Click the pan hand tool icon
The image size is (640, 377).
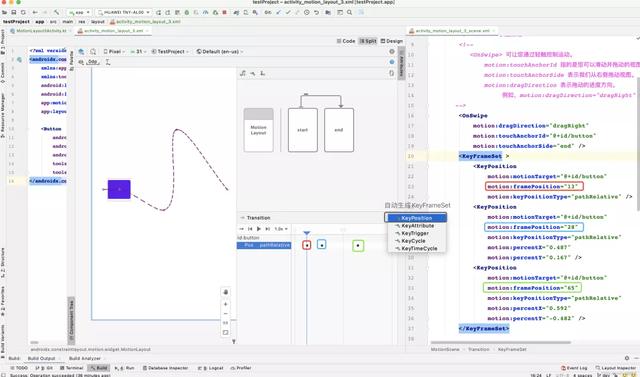pyautogui.click(x=226, y=292)
